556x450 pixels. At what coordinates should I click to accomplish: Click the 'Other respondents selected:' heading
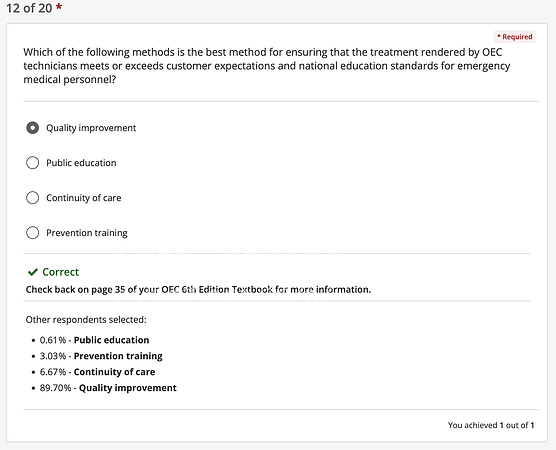(86, 320)
